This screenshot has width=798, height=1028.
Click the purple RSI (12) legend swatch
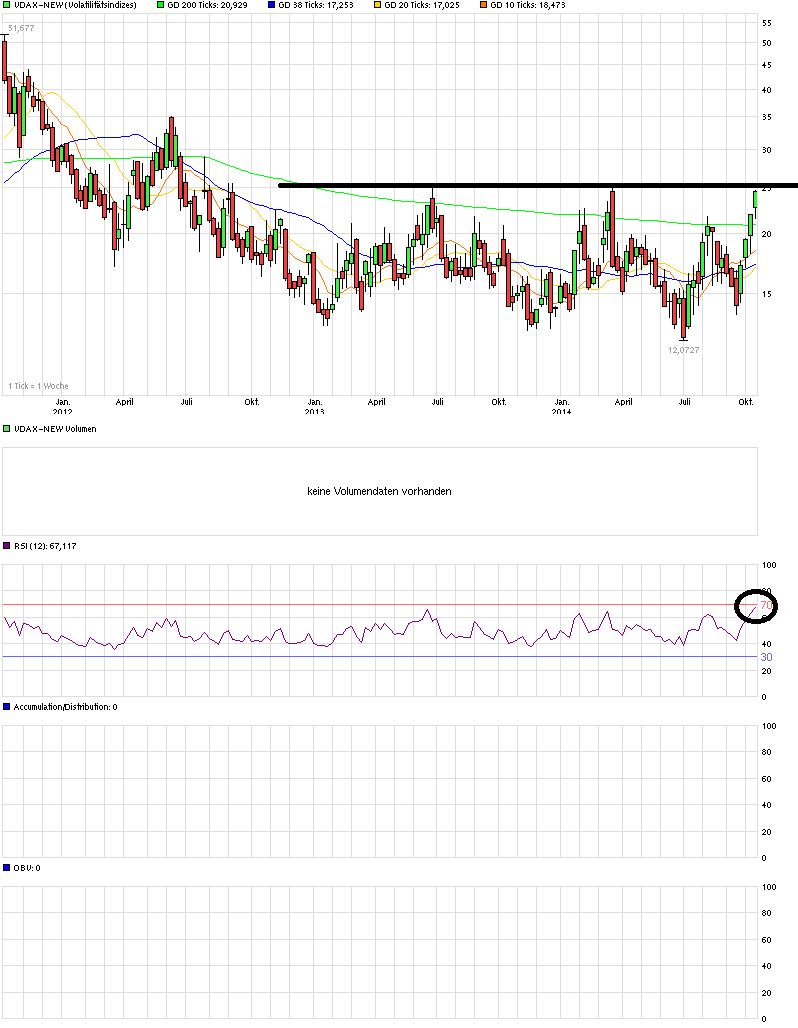click(7, 545)
